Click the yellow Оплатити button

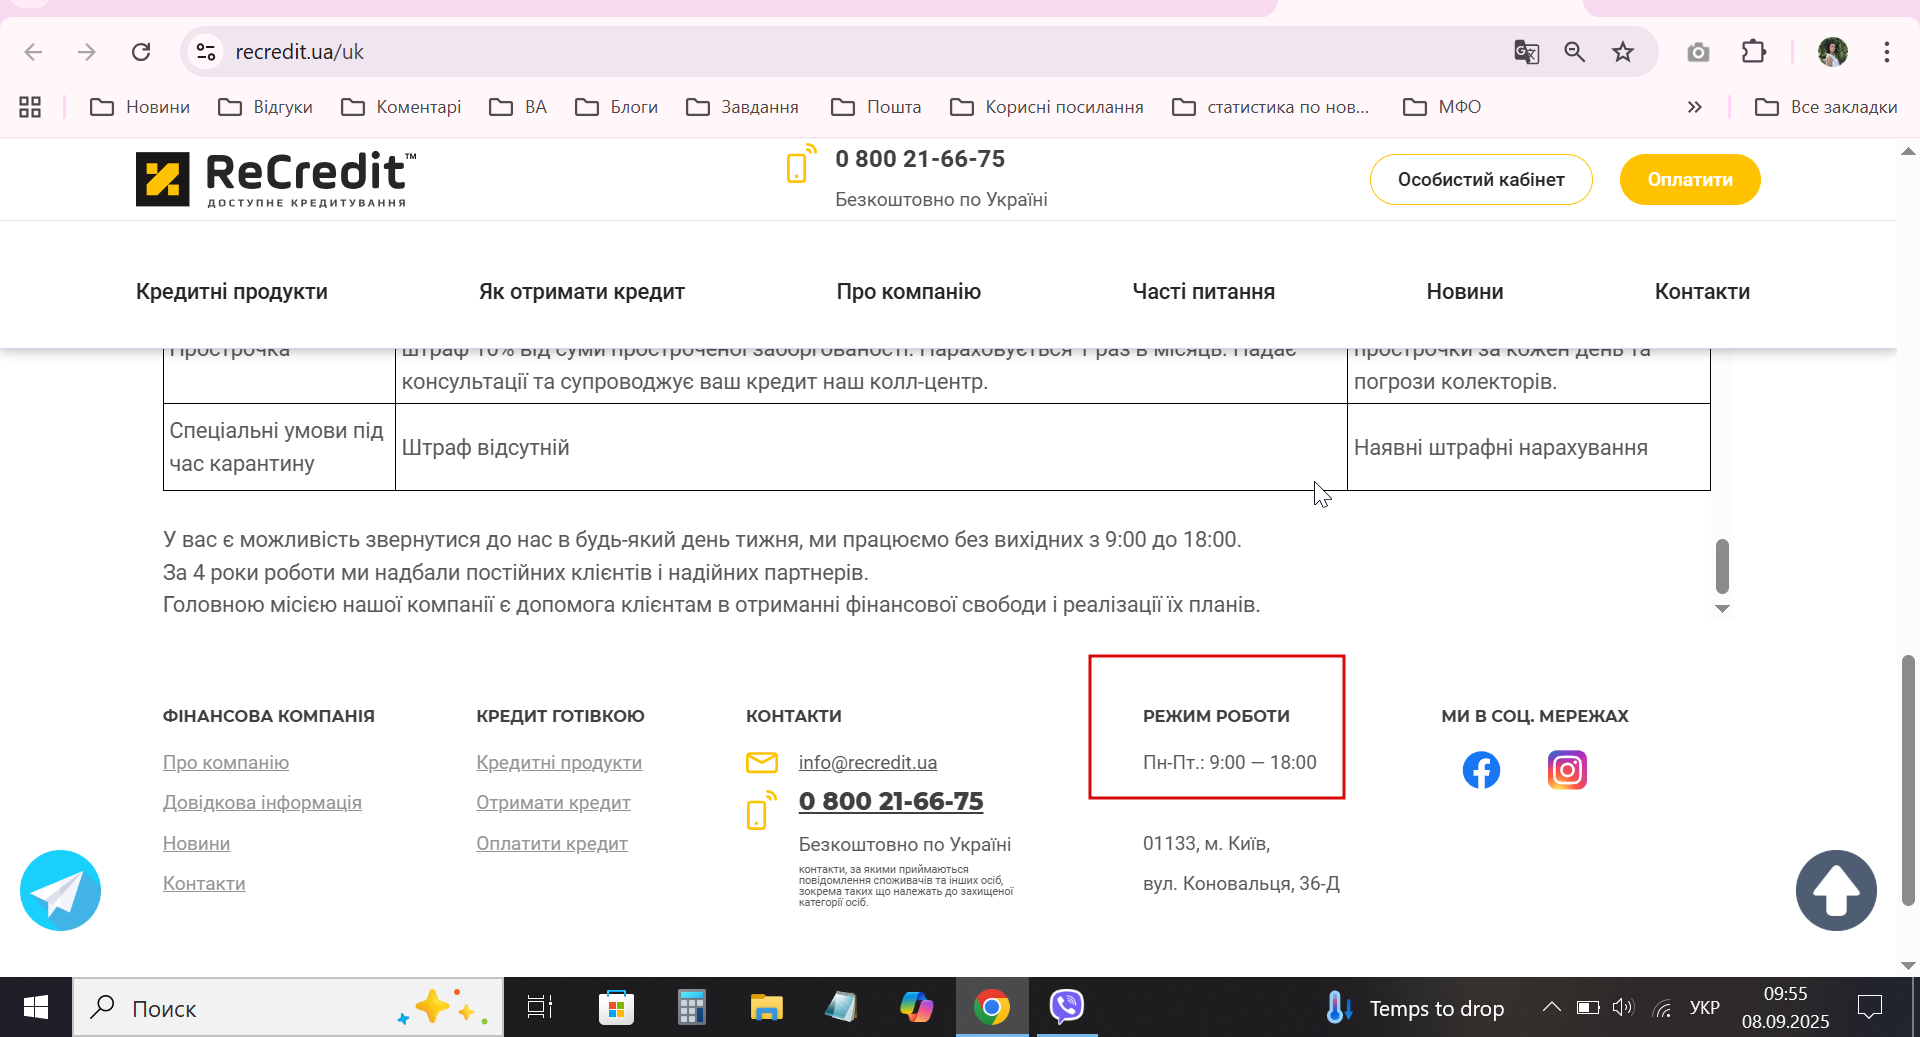point(1690,180)
